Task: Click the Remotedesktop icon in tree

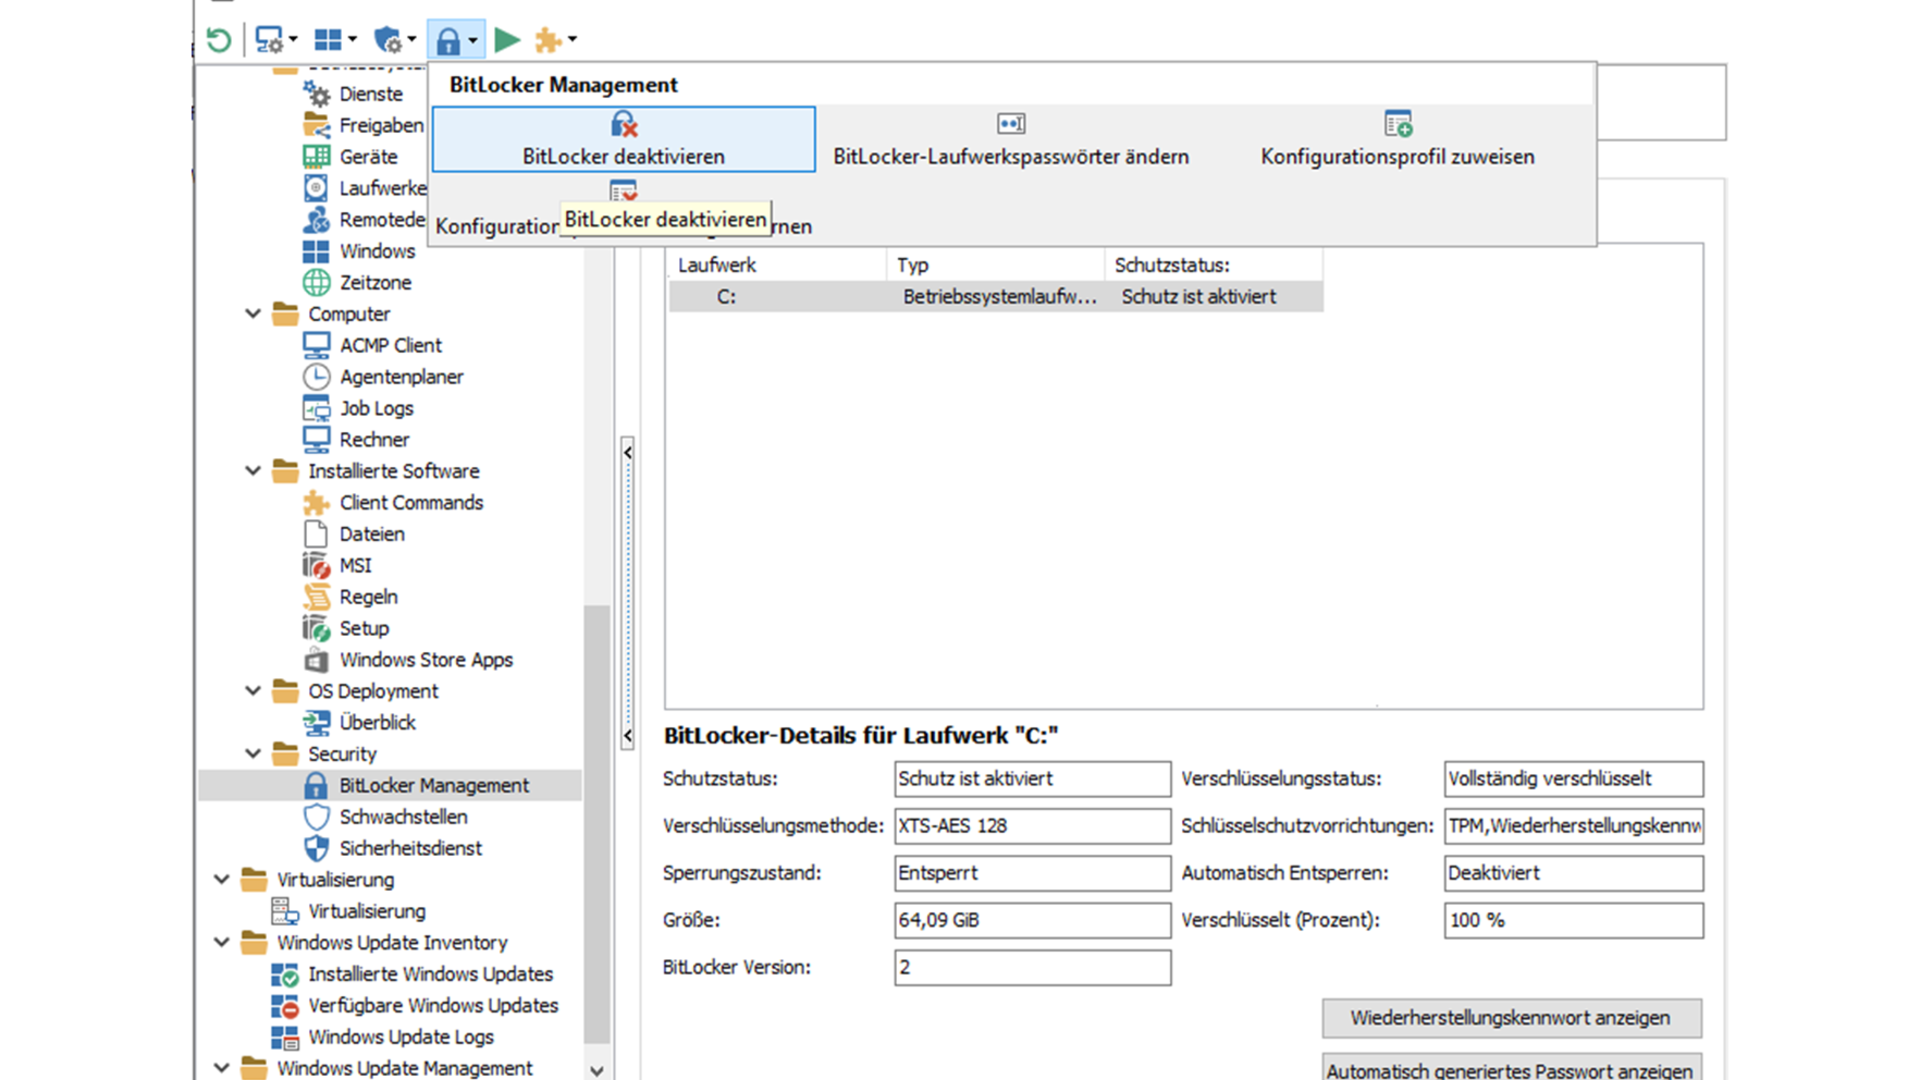Action: (316, 220)
